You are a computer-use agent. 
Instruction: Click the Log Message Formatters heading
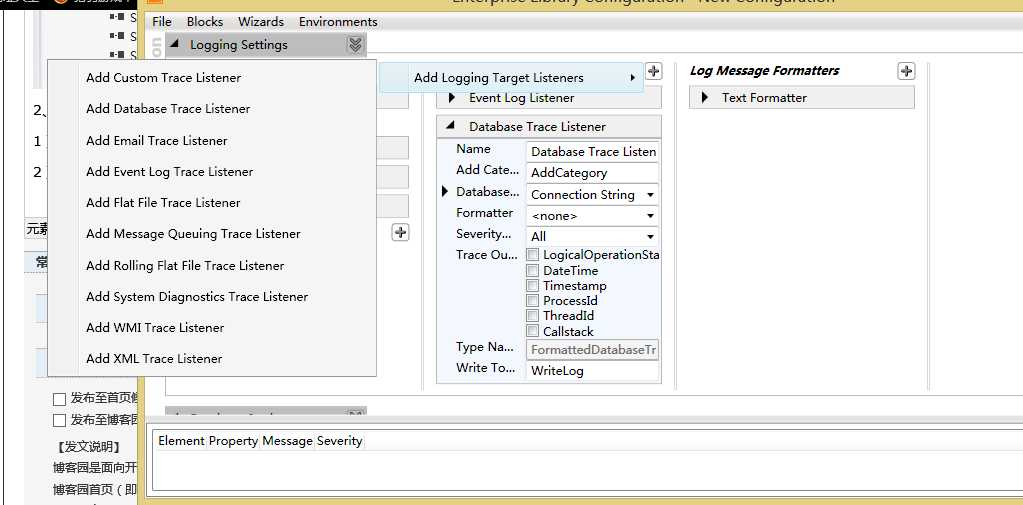(765, 70)
